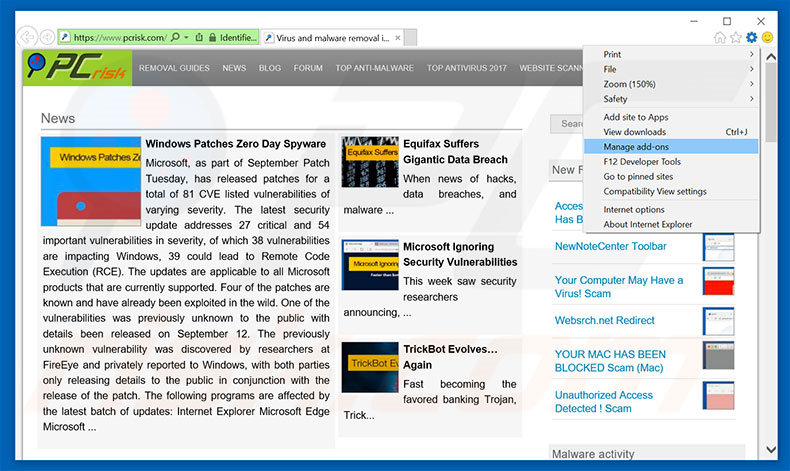The height and width of the screenshot is (471, 790).
Task: Open Unauthorized Access Detected ! Scam link
Action: coord(604,401)
